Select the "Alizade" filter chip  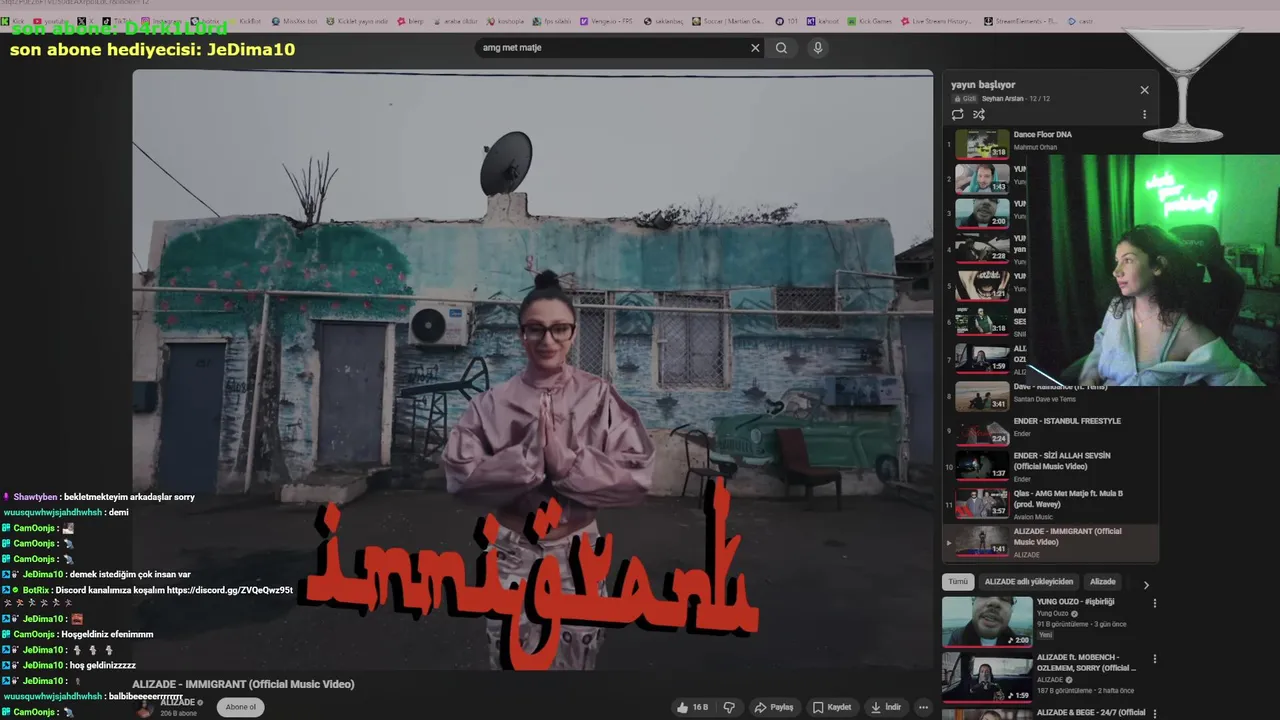click(1102, 582)
